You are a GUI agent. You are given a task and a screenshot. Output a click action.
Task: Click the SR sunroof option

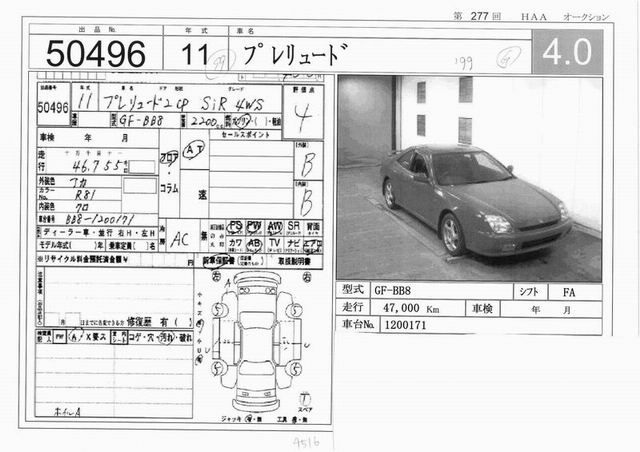(293, 227)
